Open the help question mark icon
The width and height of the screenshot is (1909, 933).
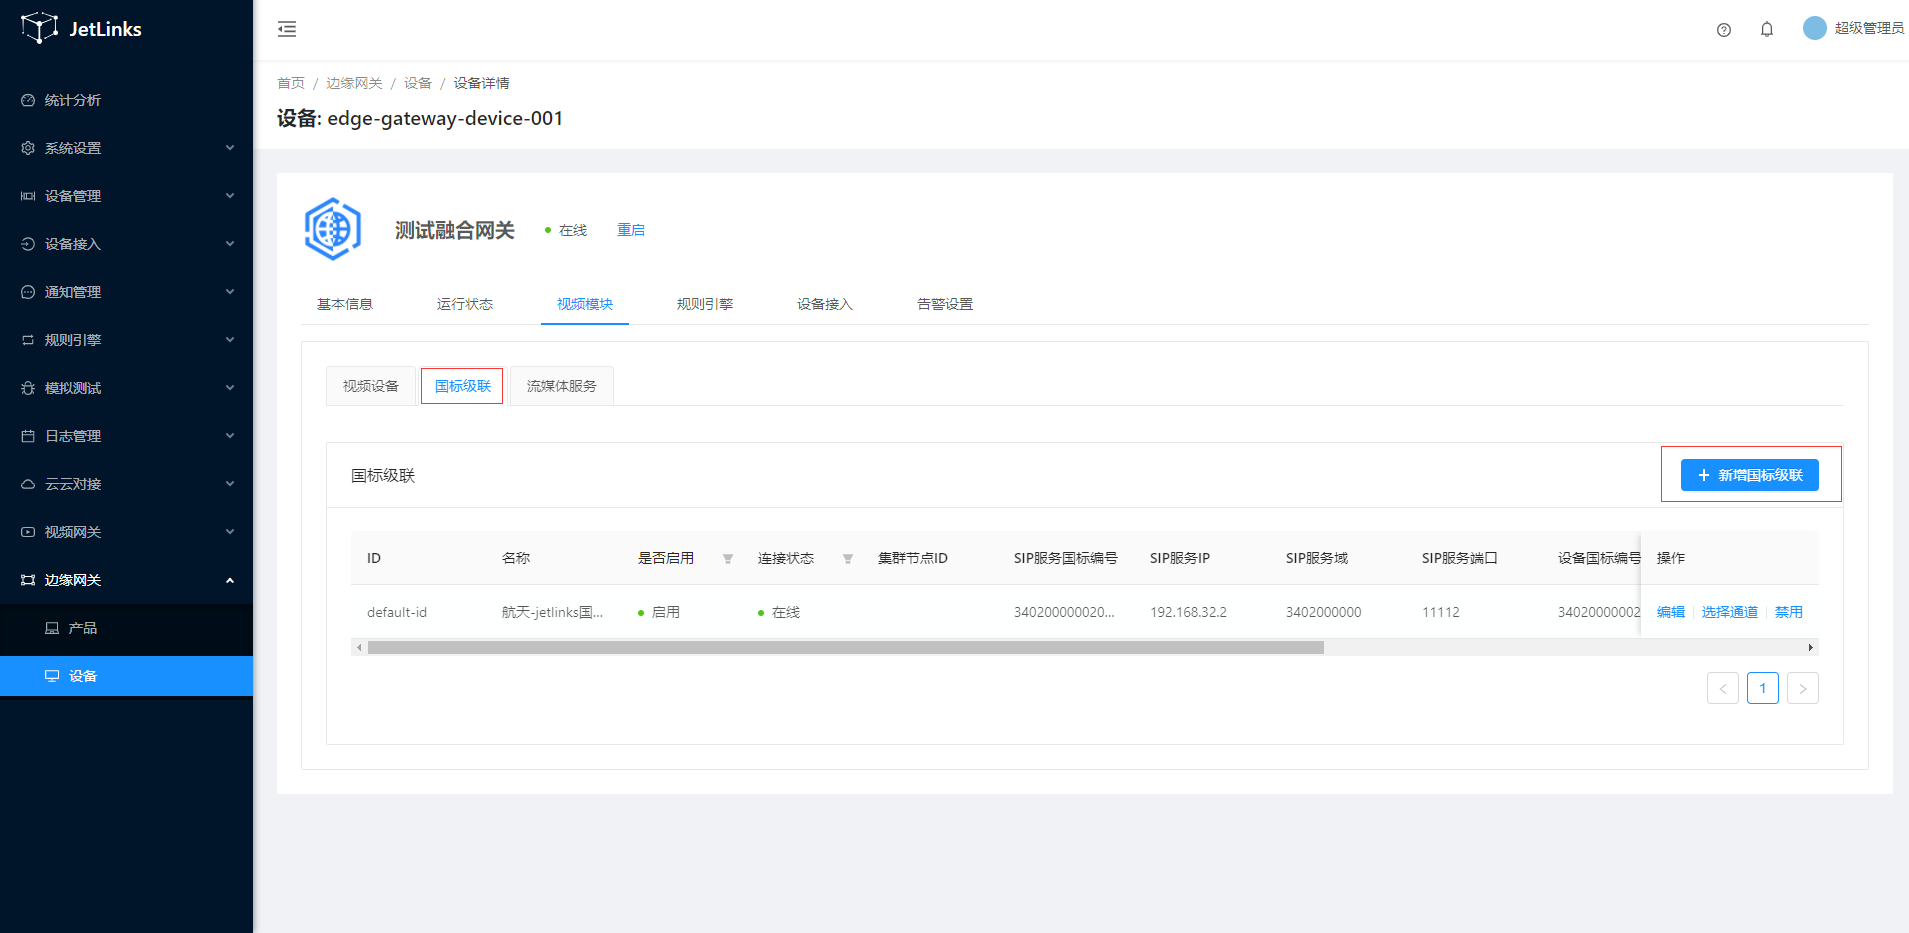pyautogui.click(x=1723, y=30)
